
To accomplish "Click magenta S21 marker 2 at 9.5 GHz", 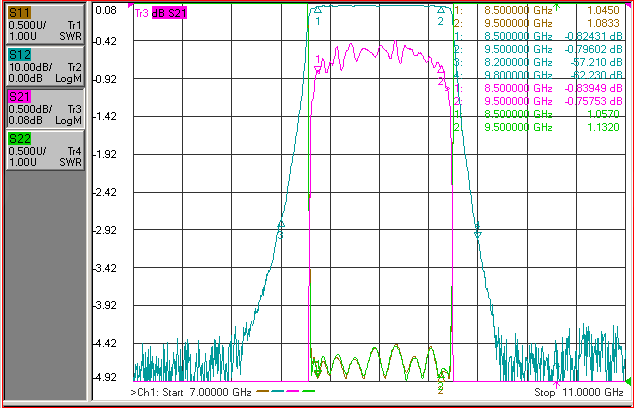I will coord(441,70).
